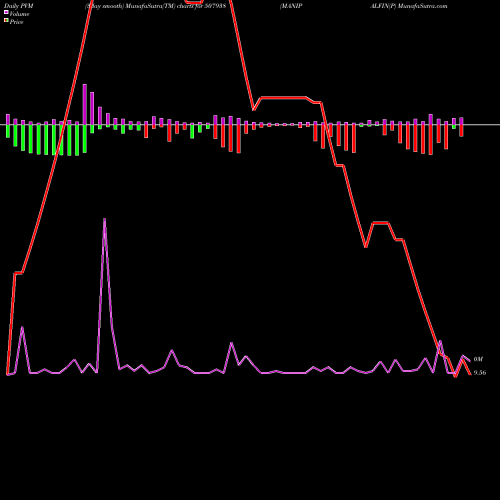Click the Price legend color swatch

click(6, 21)
